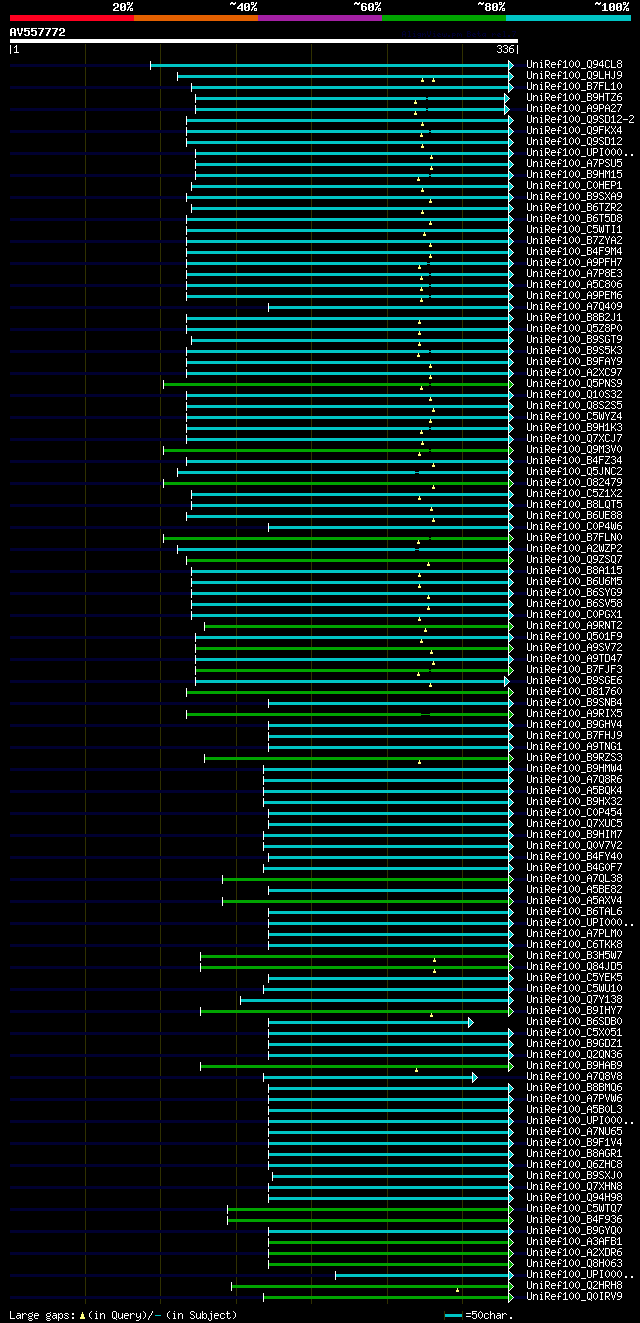640x1323 pixels.
Task: Select the UniRef100_B6TZR2 label
Action: coord(574,208)
